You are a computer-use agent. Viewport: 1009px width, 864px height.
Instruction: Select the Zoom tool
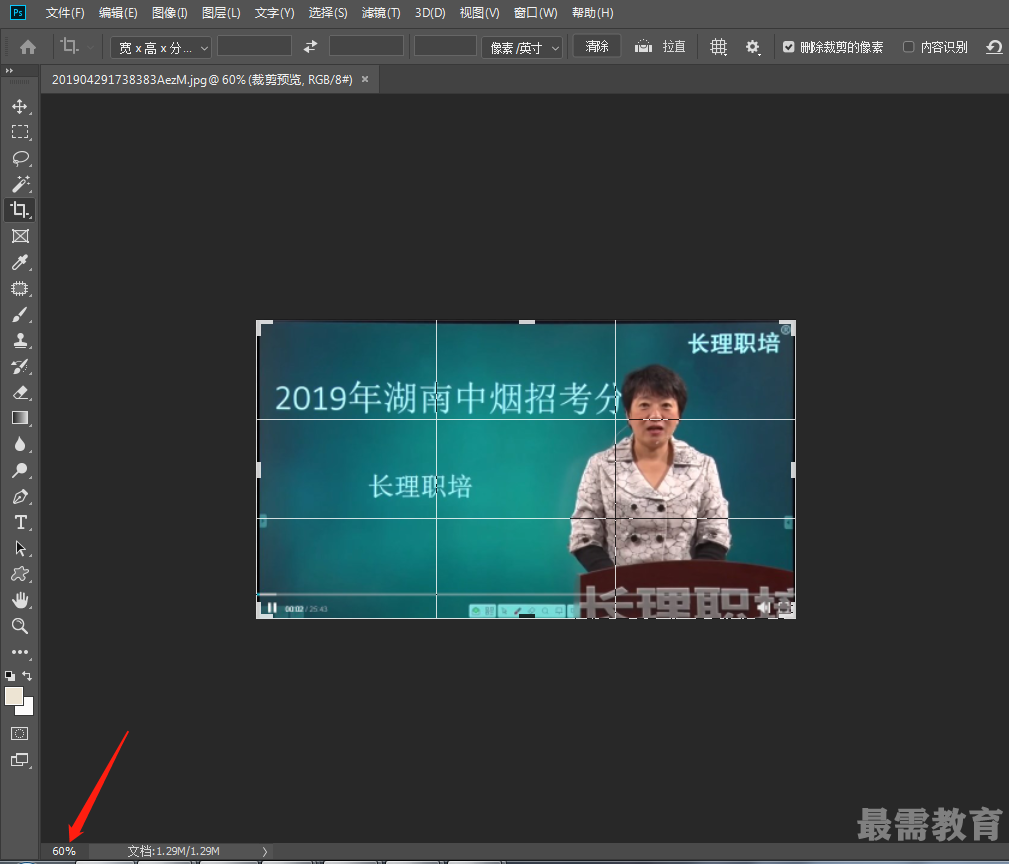(20, 626)
